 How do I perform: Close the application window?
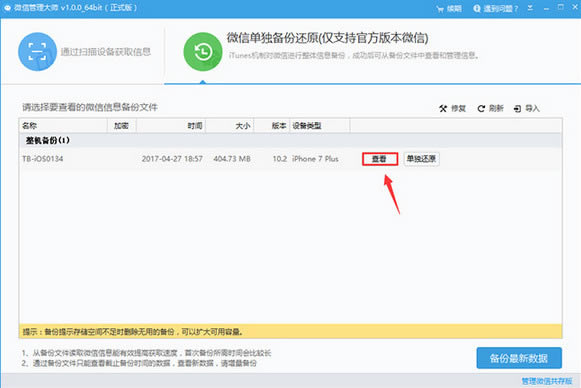(575, 7)
